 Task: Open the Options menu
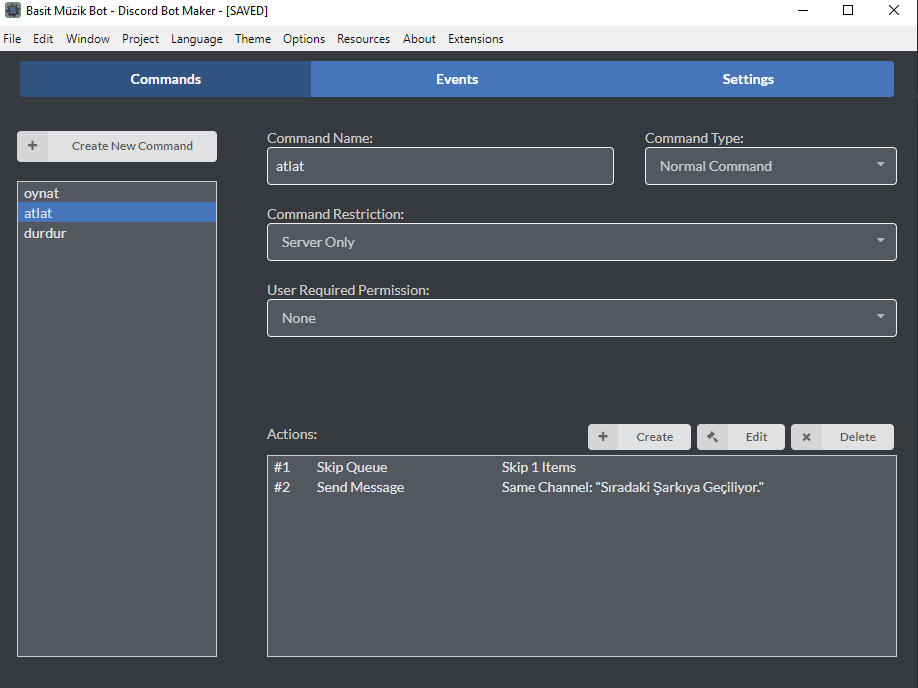click(304, 39)
